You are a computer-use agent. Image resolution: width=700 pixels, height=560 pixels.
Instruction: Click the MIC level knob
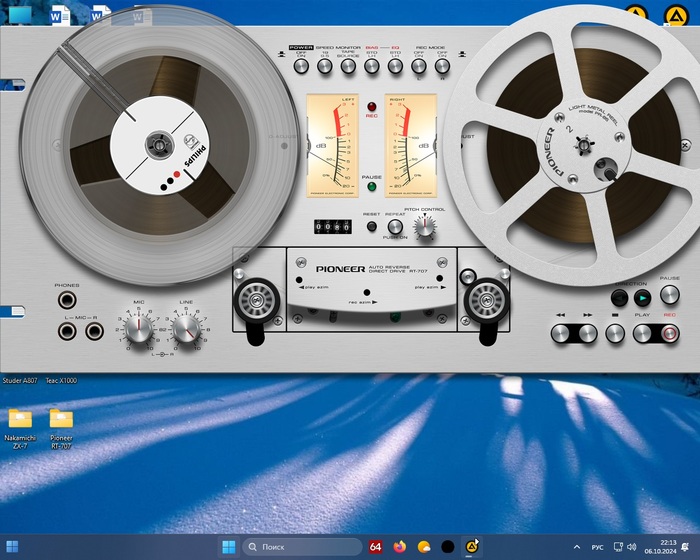click(139, 329)
